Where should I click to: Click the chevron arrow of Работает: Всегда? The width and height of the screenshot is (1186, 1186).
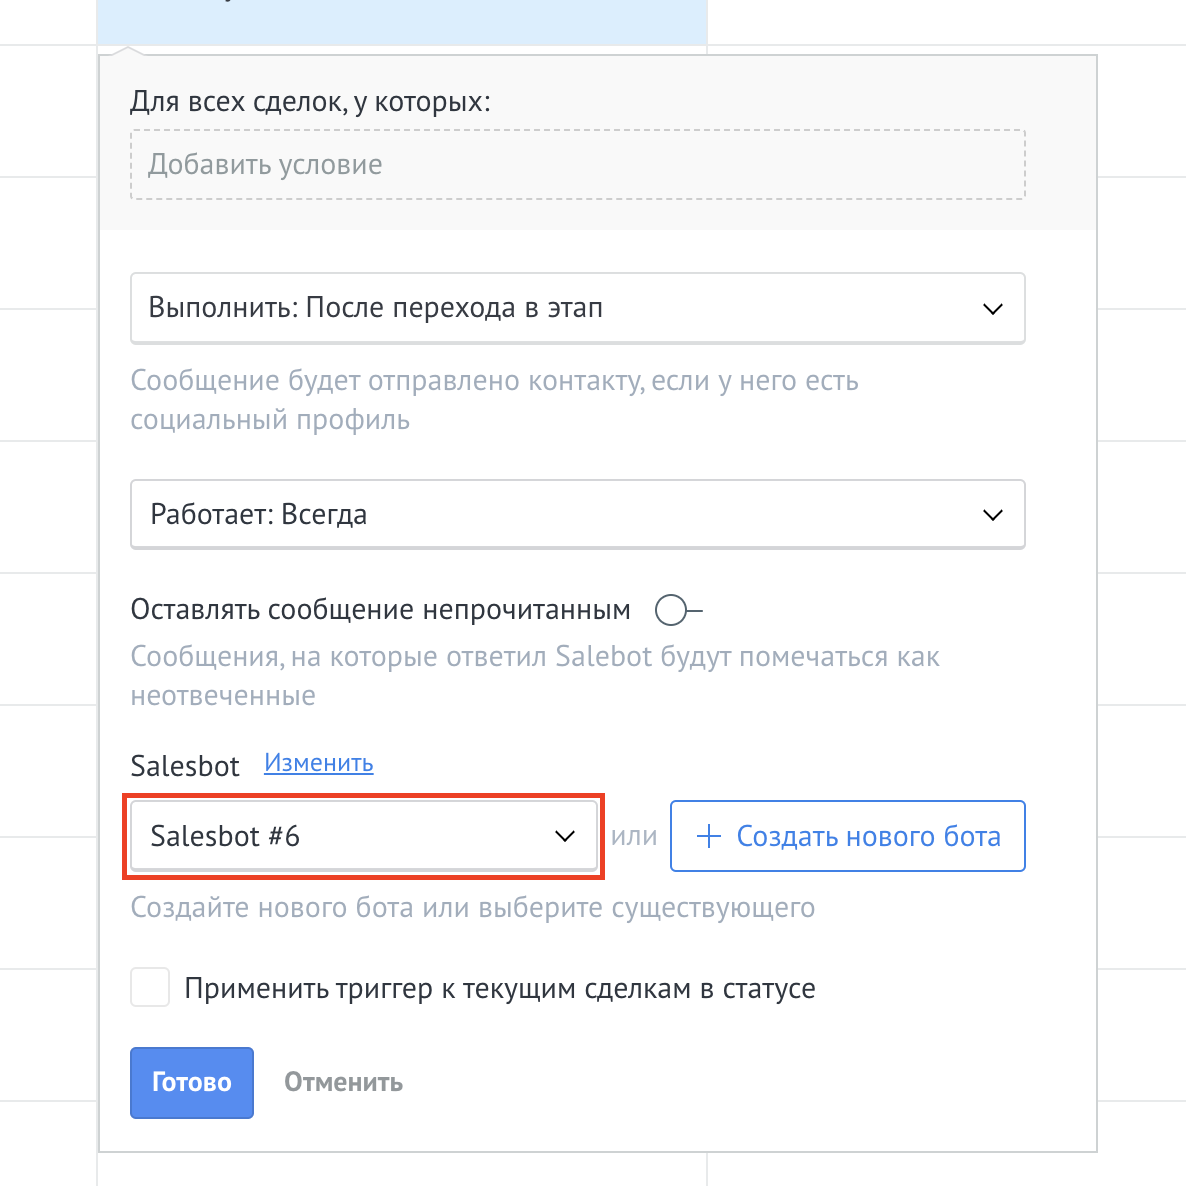[992, 515]
